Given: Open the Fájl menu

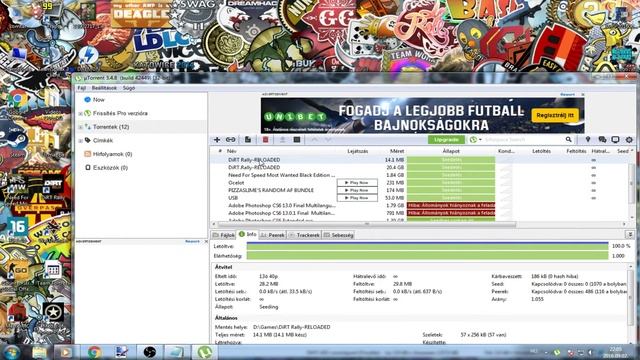Looking at the screenshot, I should click(x=82, y=88).
